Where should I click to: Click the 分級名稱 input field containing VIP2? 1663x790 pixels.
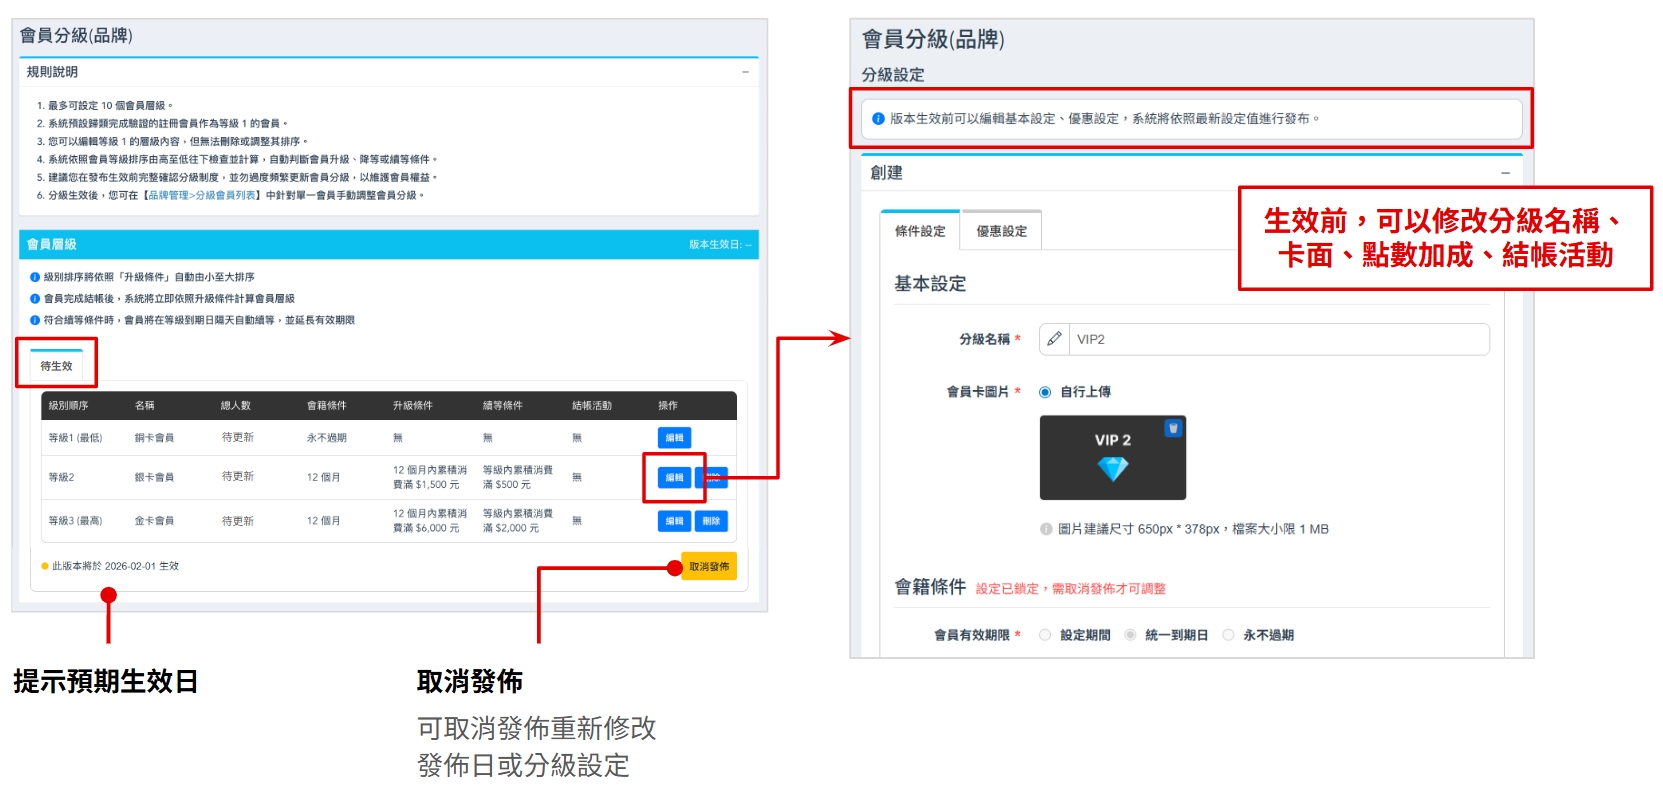coord(1278,339)
